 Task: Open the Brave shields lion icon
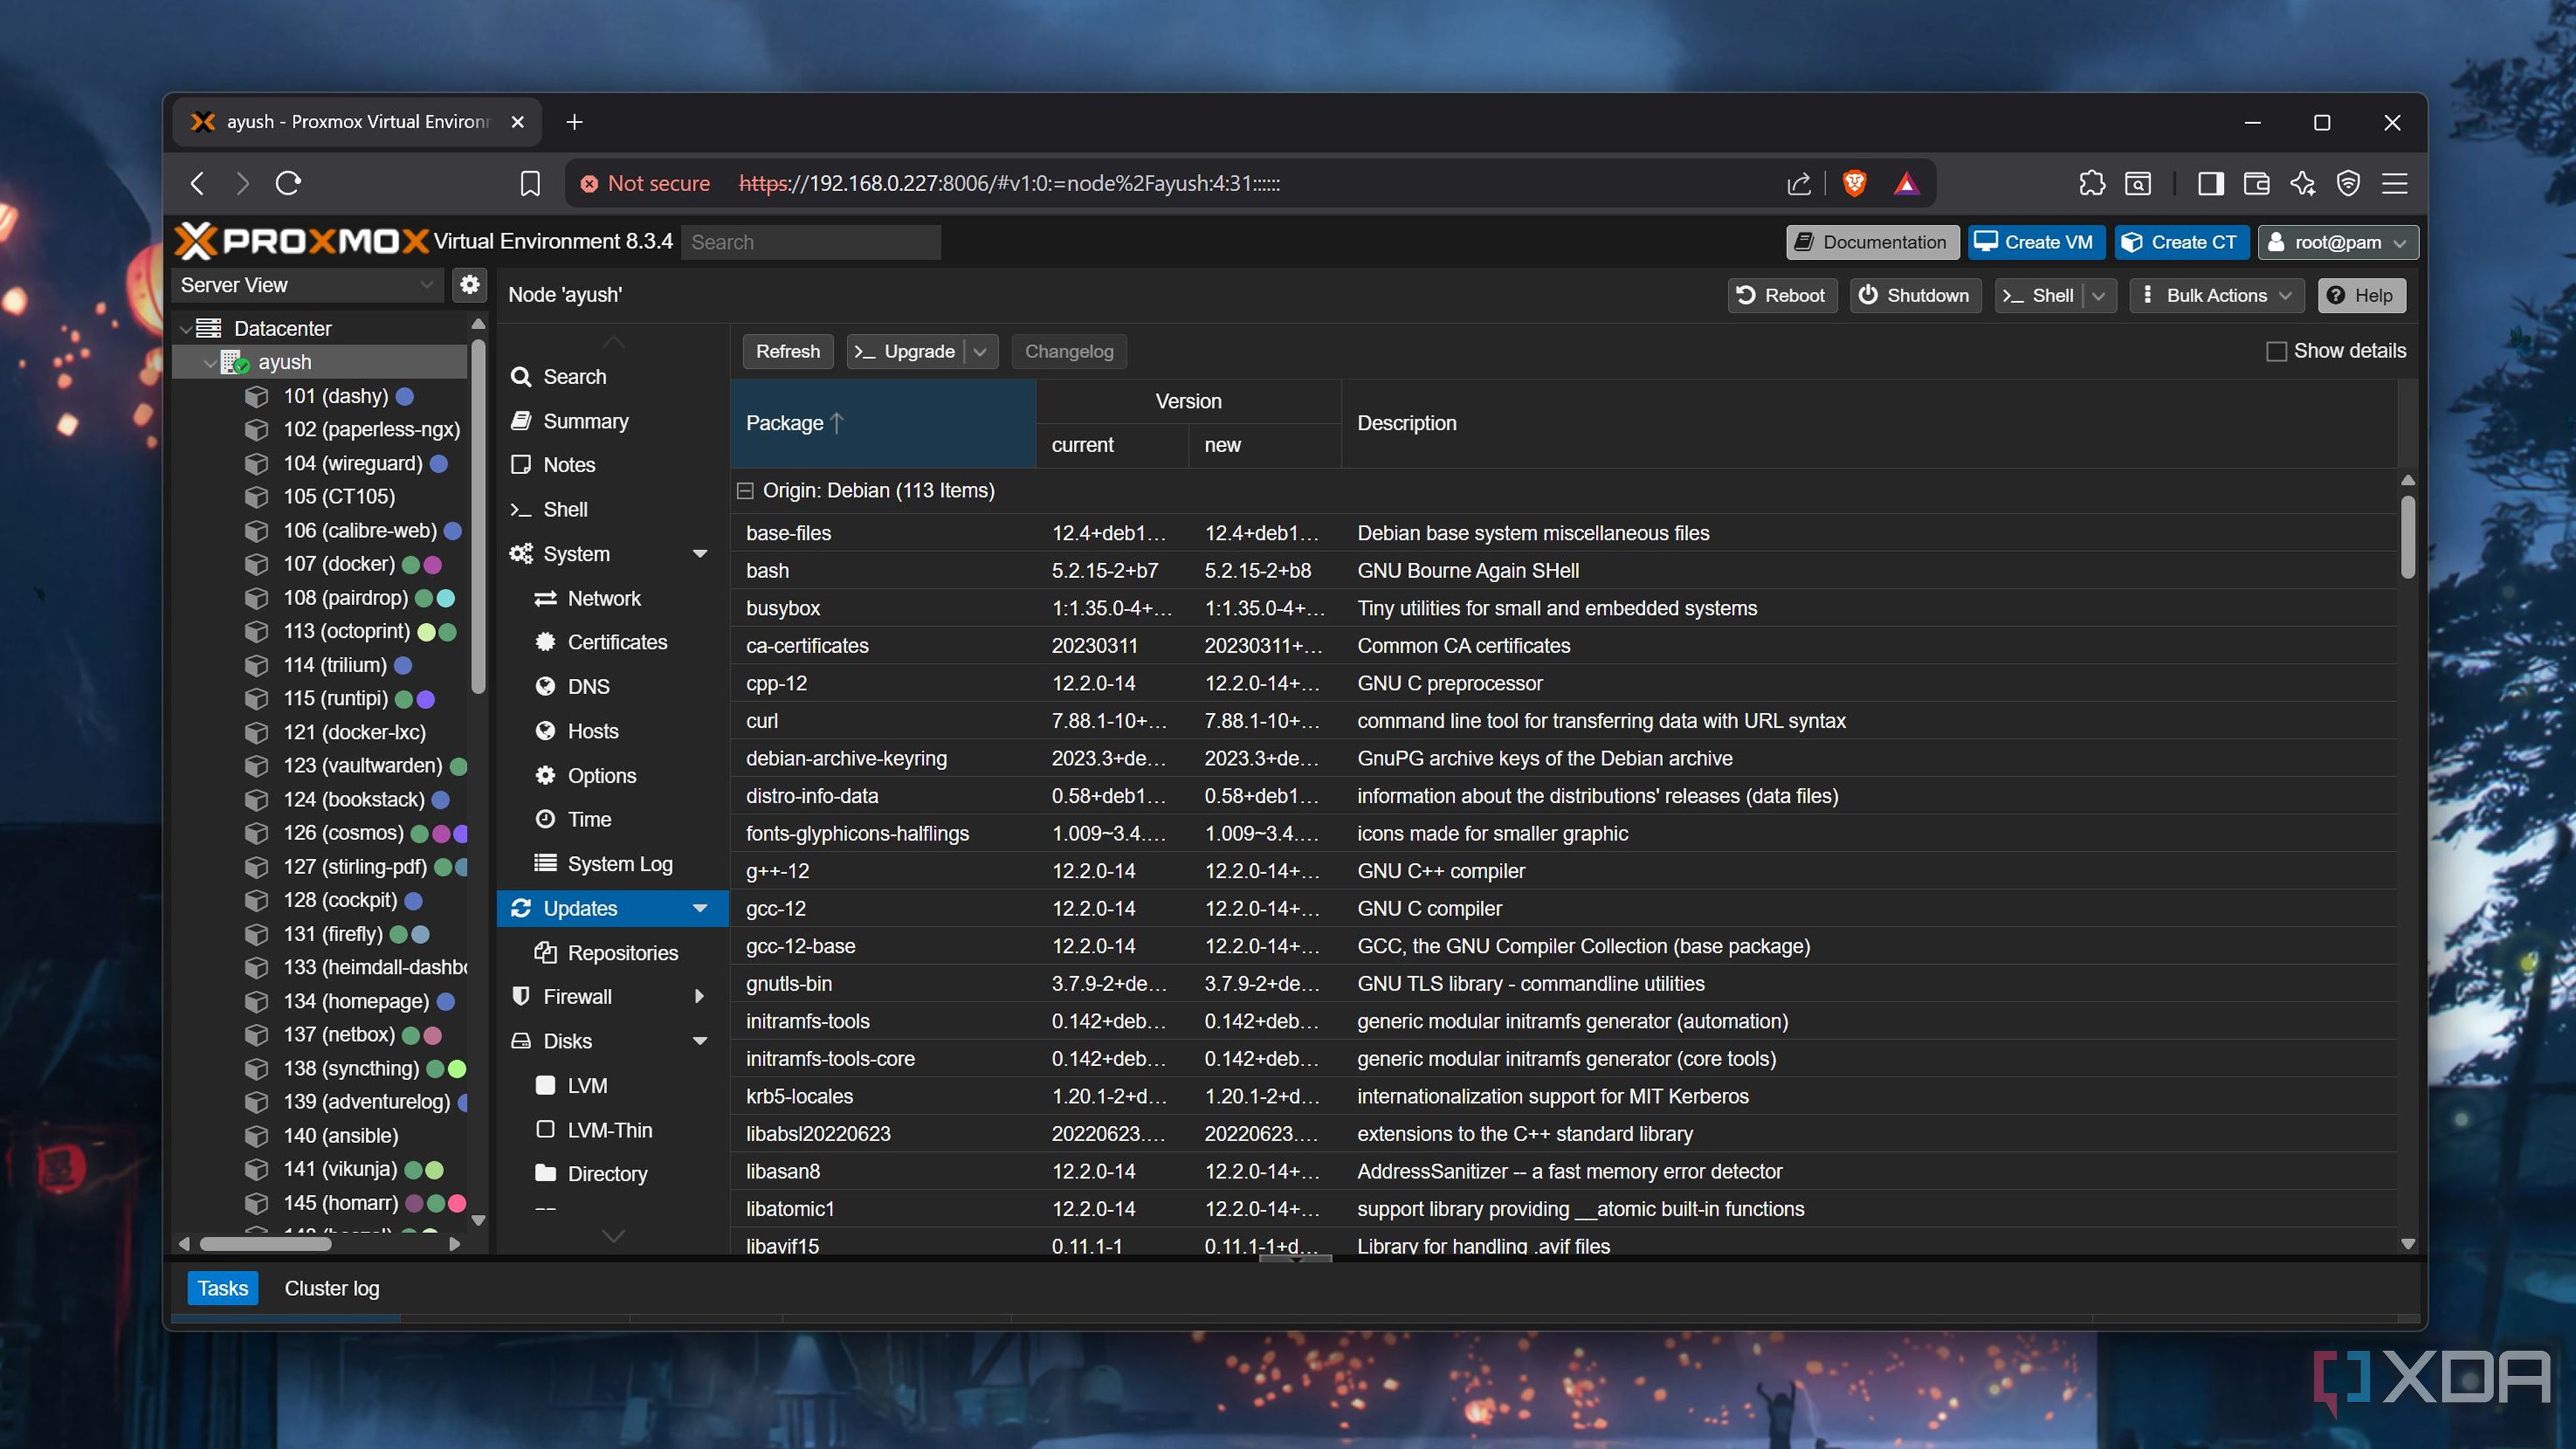(x=1854, y=183)
